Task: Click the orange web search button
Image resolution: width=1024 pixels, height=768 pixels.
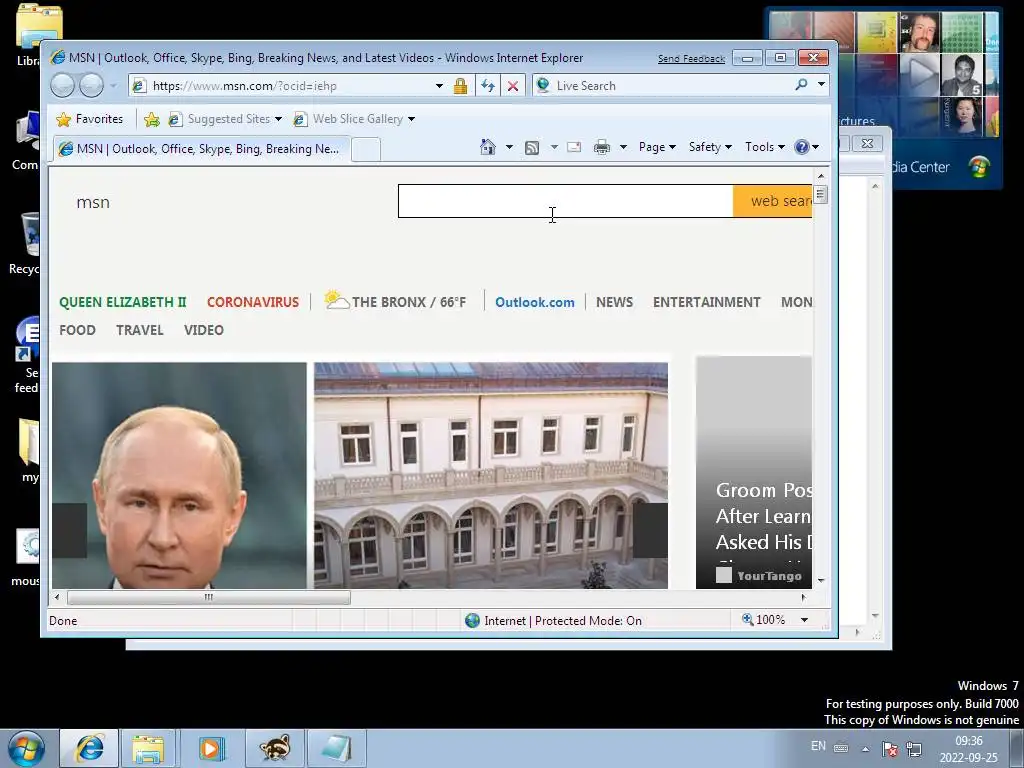Action: click(x=773, y=201)
